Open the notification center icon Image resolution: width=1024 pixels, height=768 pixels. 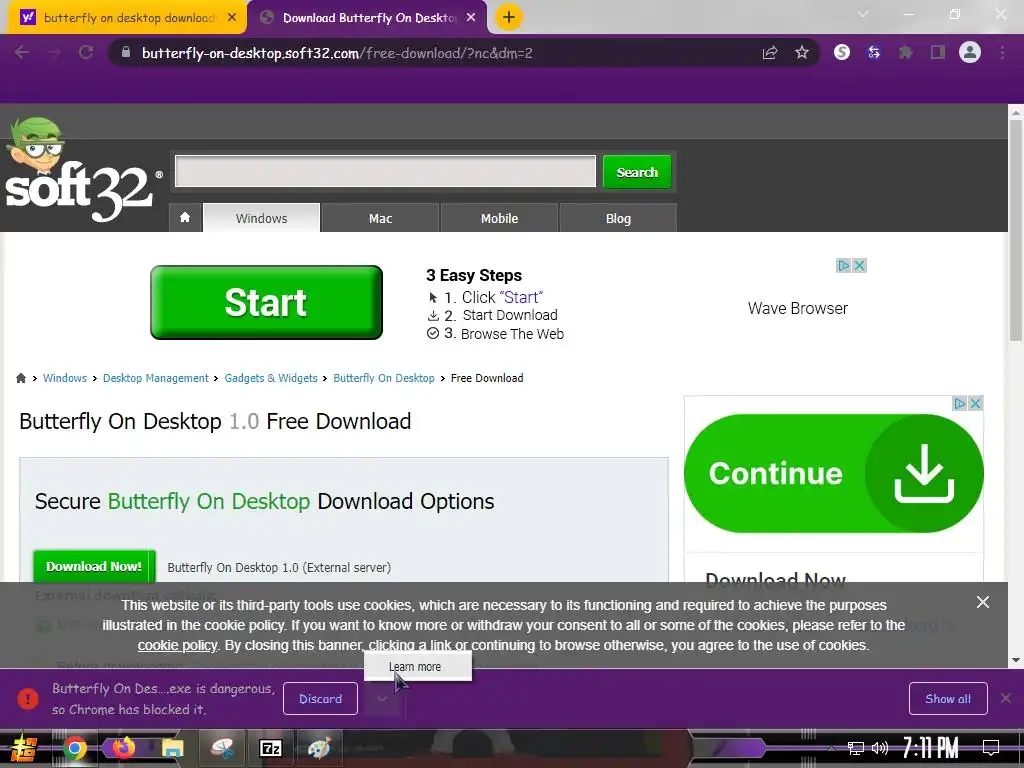click(991, 748)
